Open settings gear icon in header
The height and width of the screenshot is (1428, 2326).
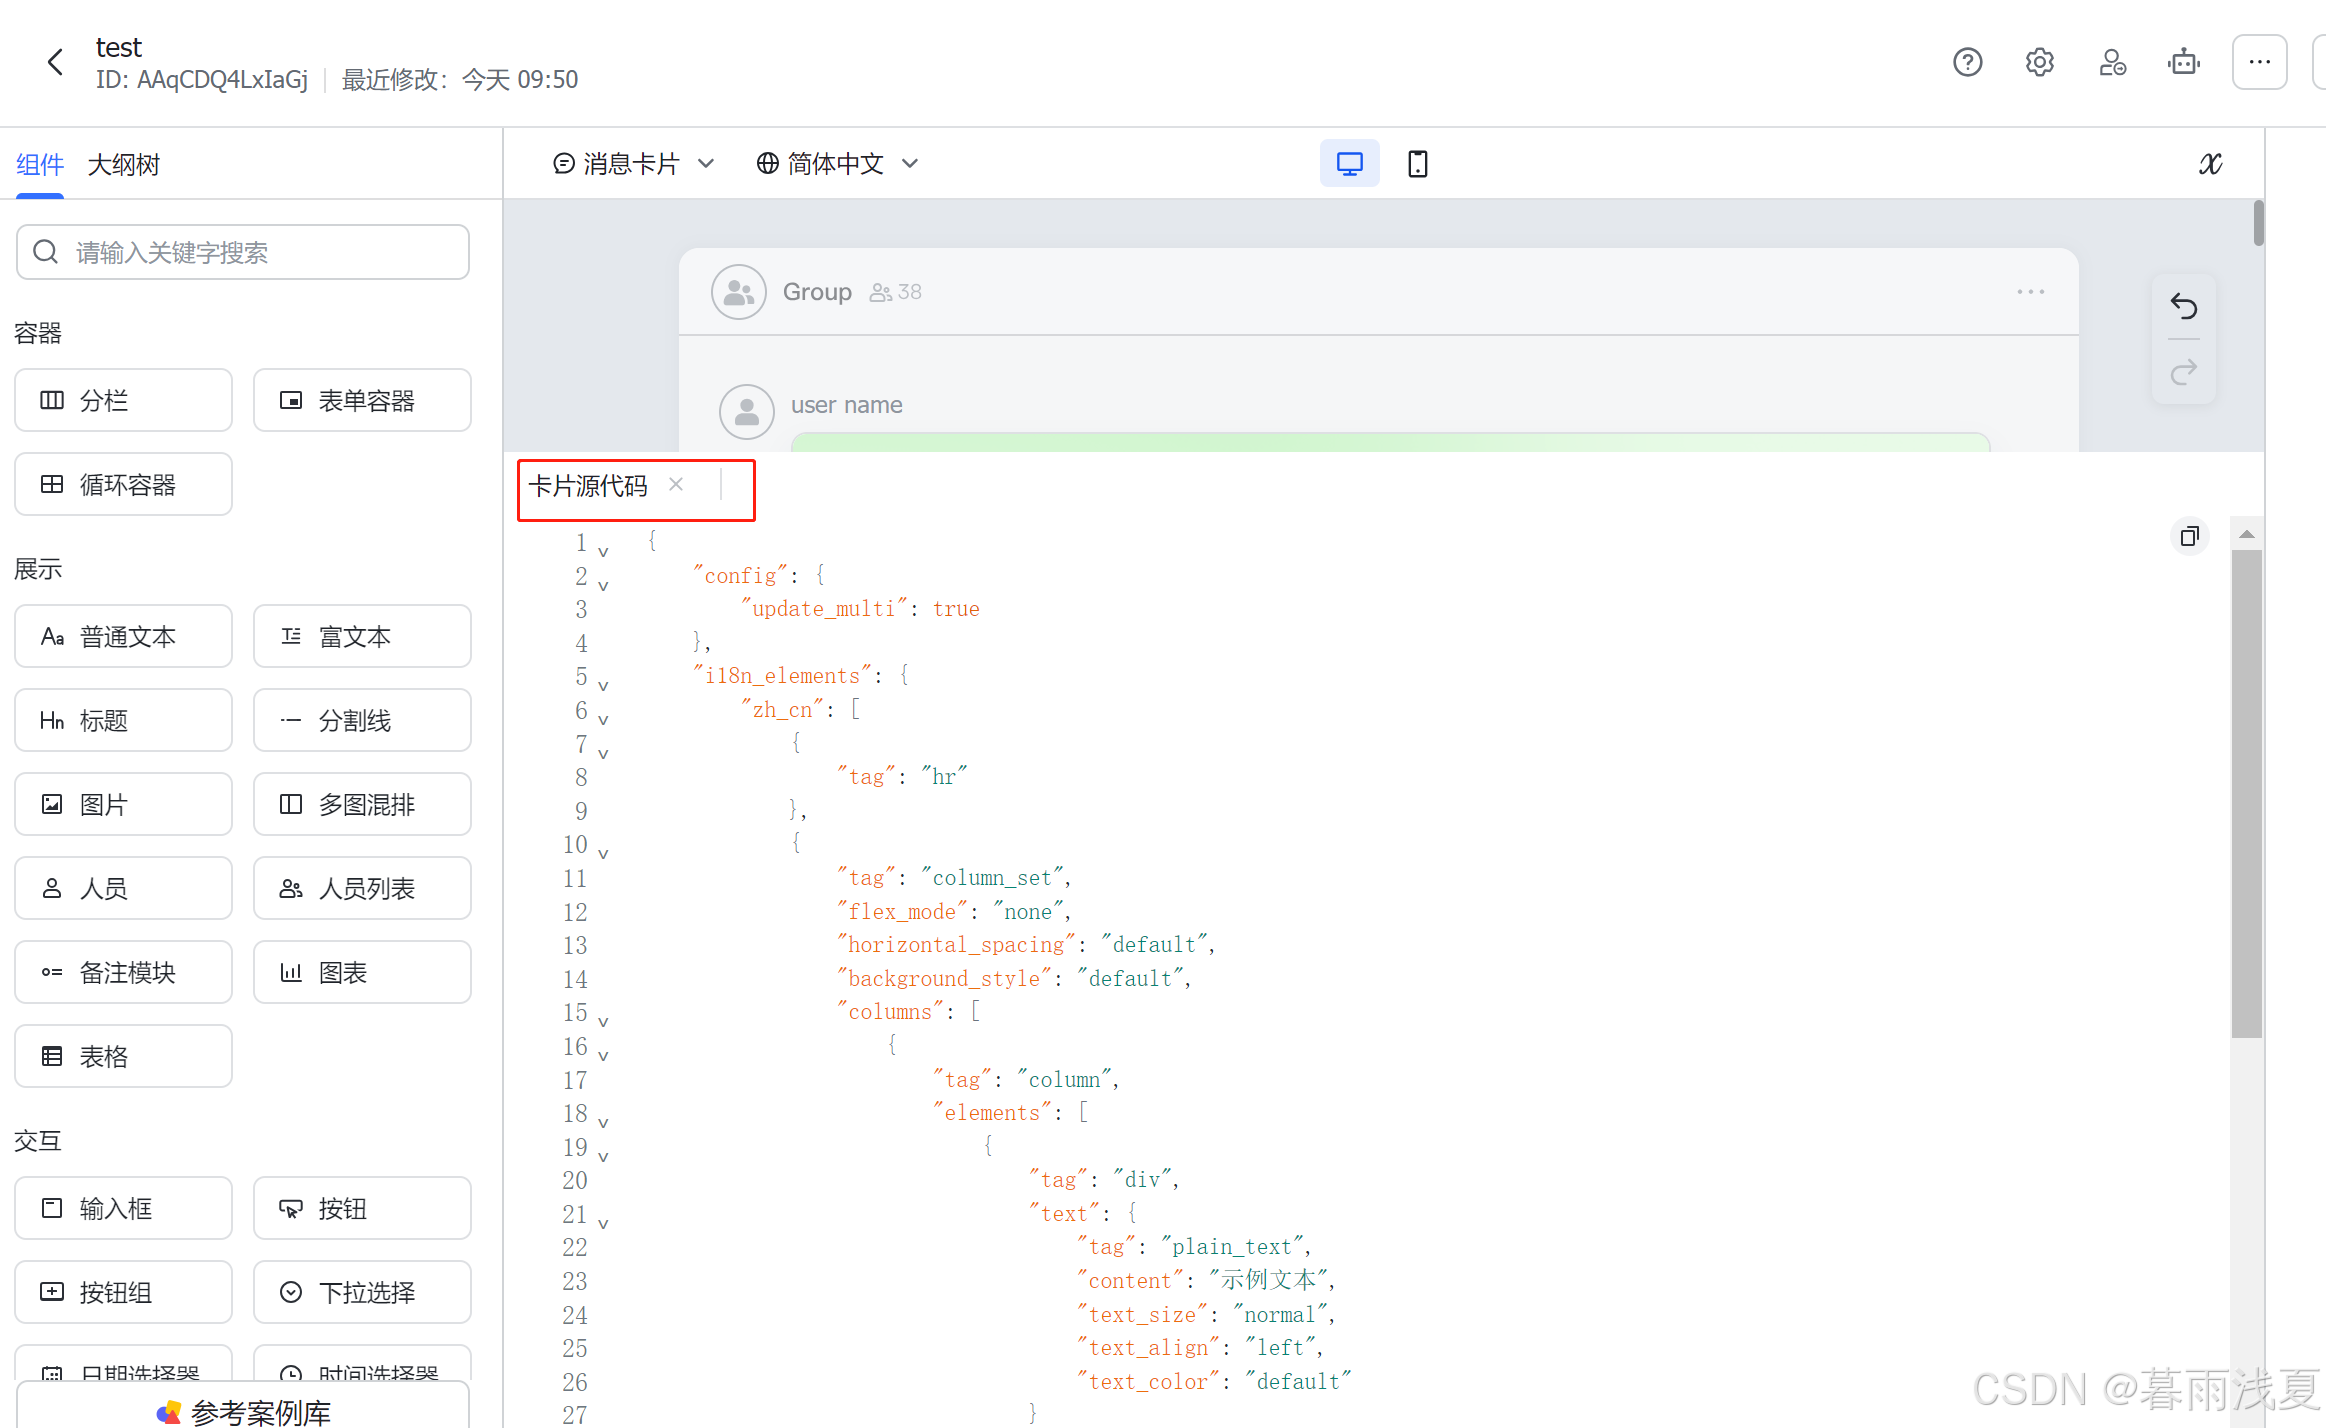pos(2039,62)
